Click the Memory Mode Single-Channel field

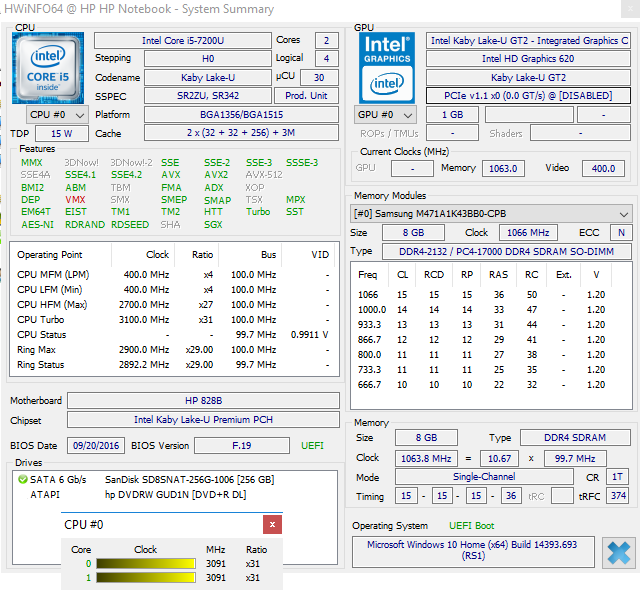pos(484,477)
